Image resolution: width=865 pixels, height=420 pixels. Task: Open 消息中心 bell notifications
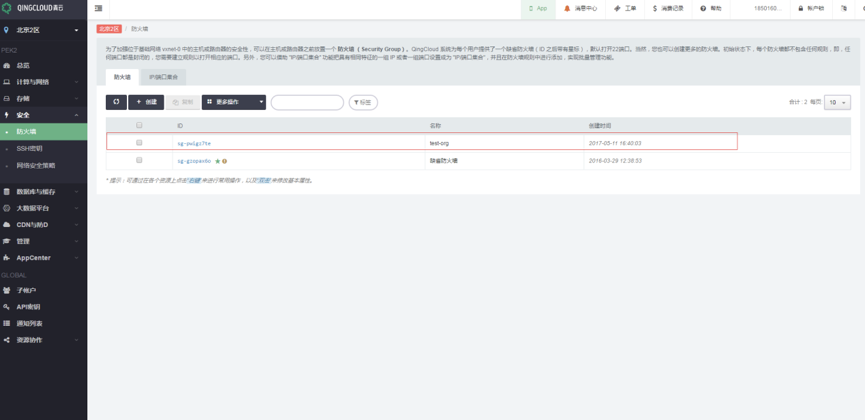581,8
